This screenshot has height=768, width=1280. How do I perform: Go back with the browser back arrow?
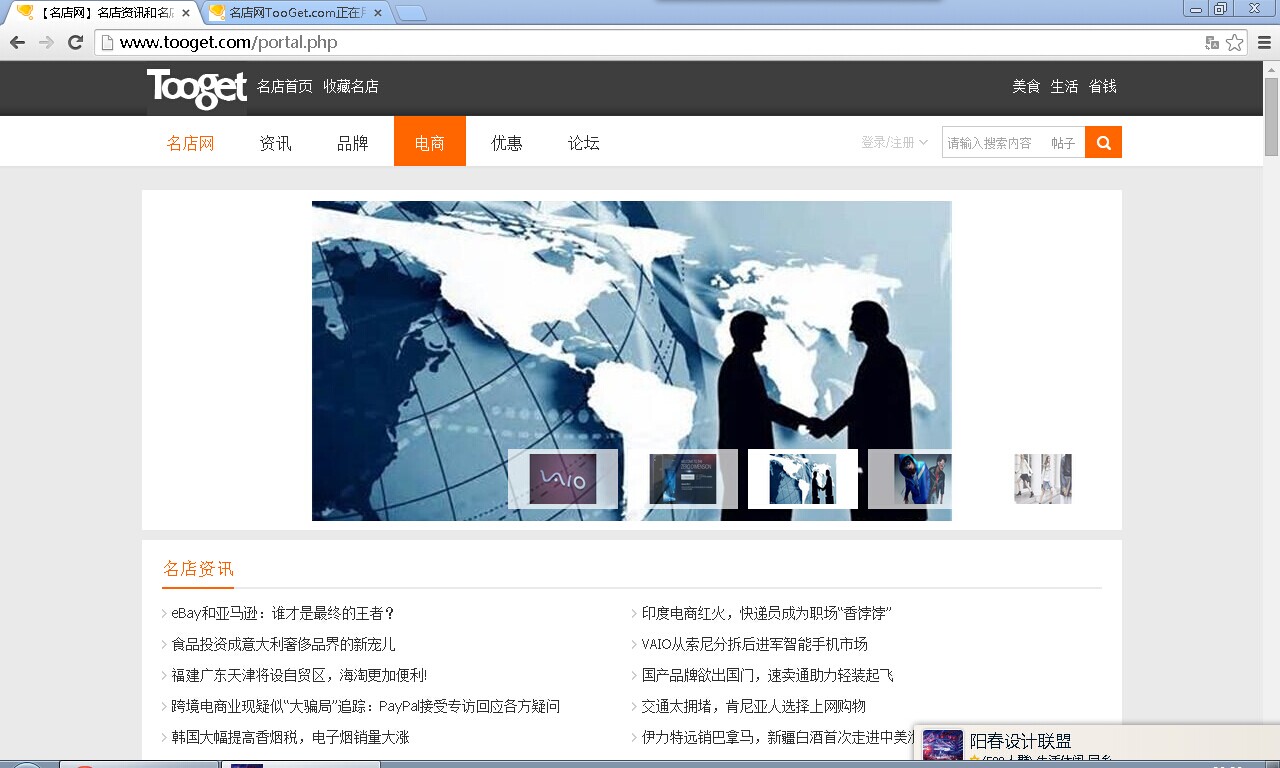coord(17,42)
